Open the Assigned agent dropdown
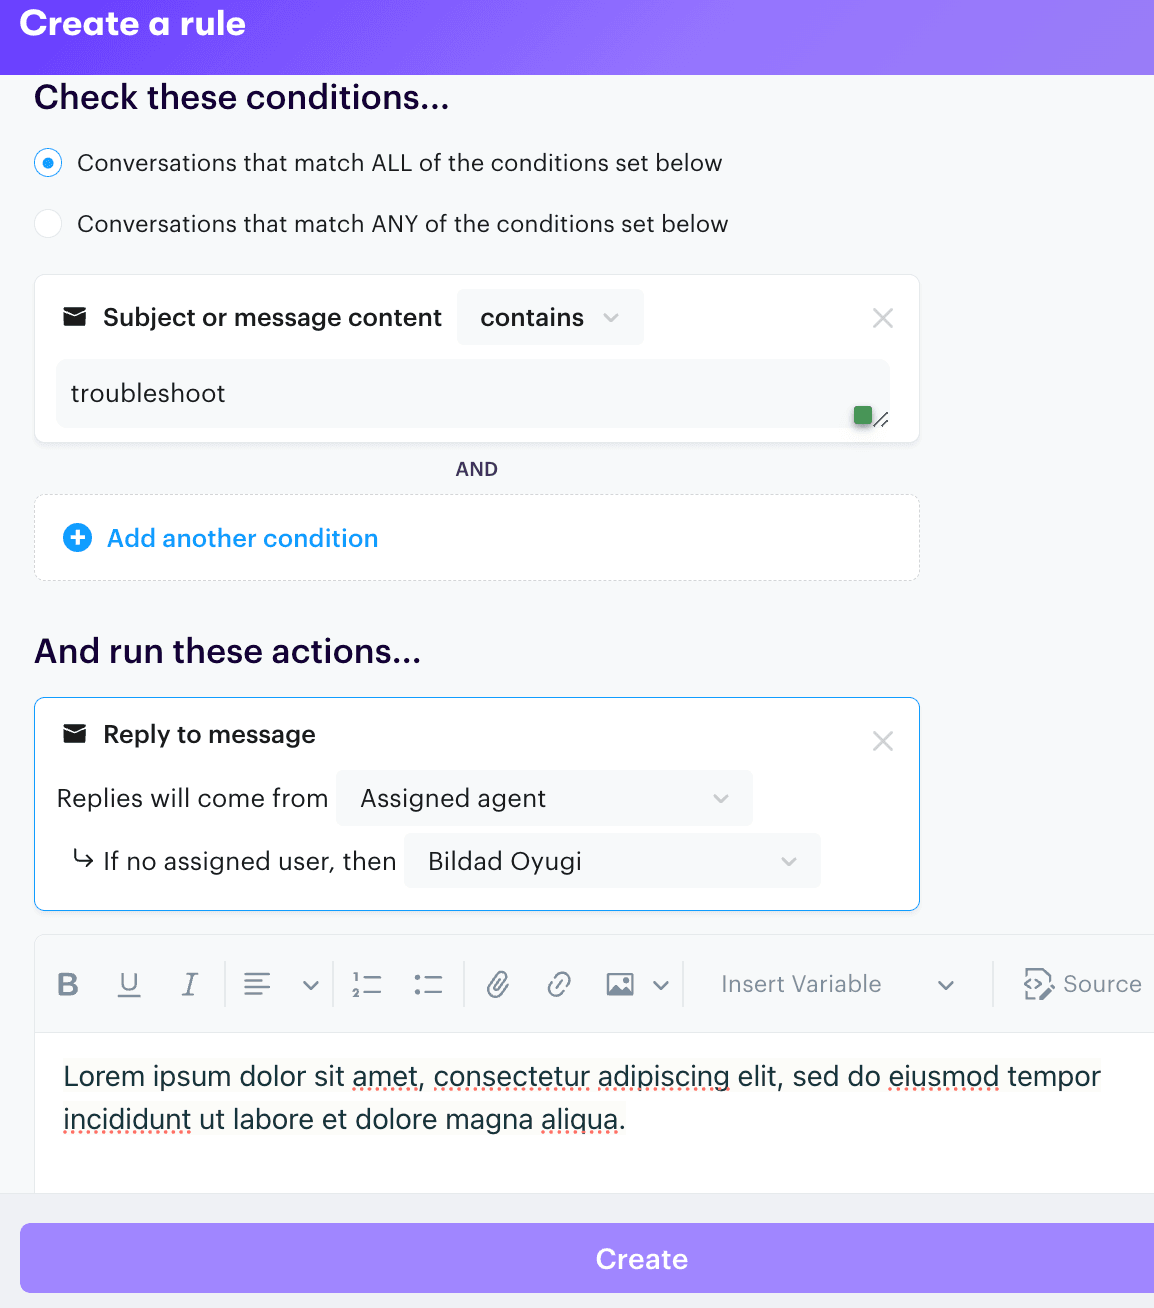The image size is (1154, 1308). [x=544, y=798]
